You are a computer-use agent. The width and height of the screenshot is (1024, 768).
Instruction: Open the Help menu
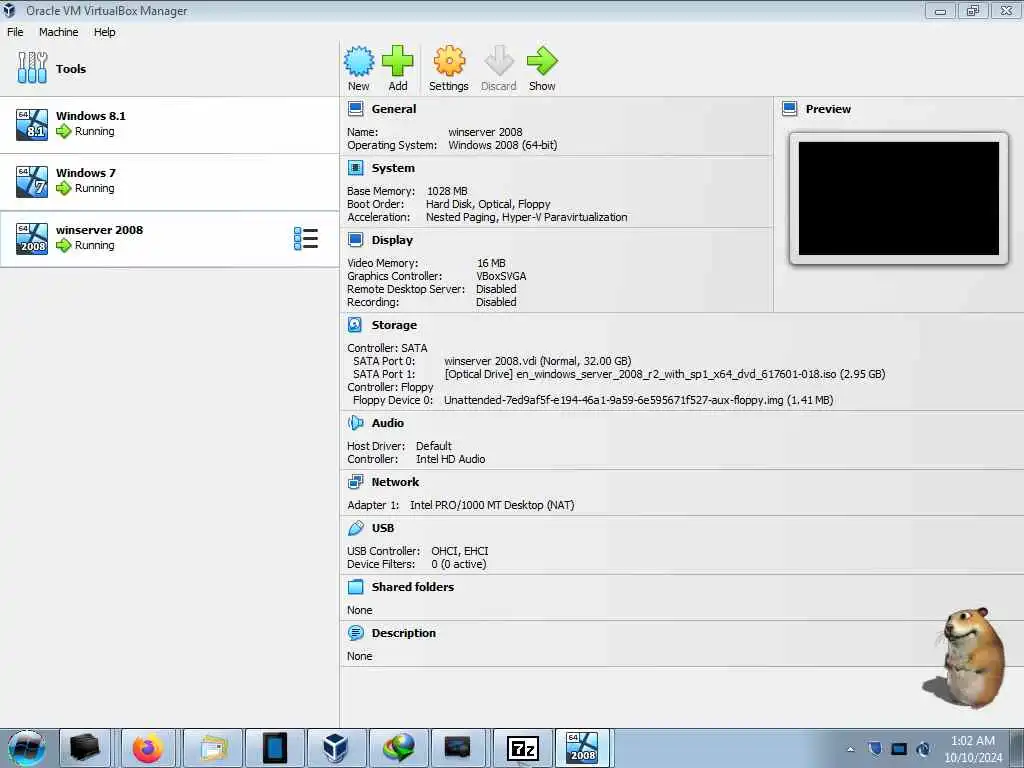coord(104,32)
